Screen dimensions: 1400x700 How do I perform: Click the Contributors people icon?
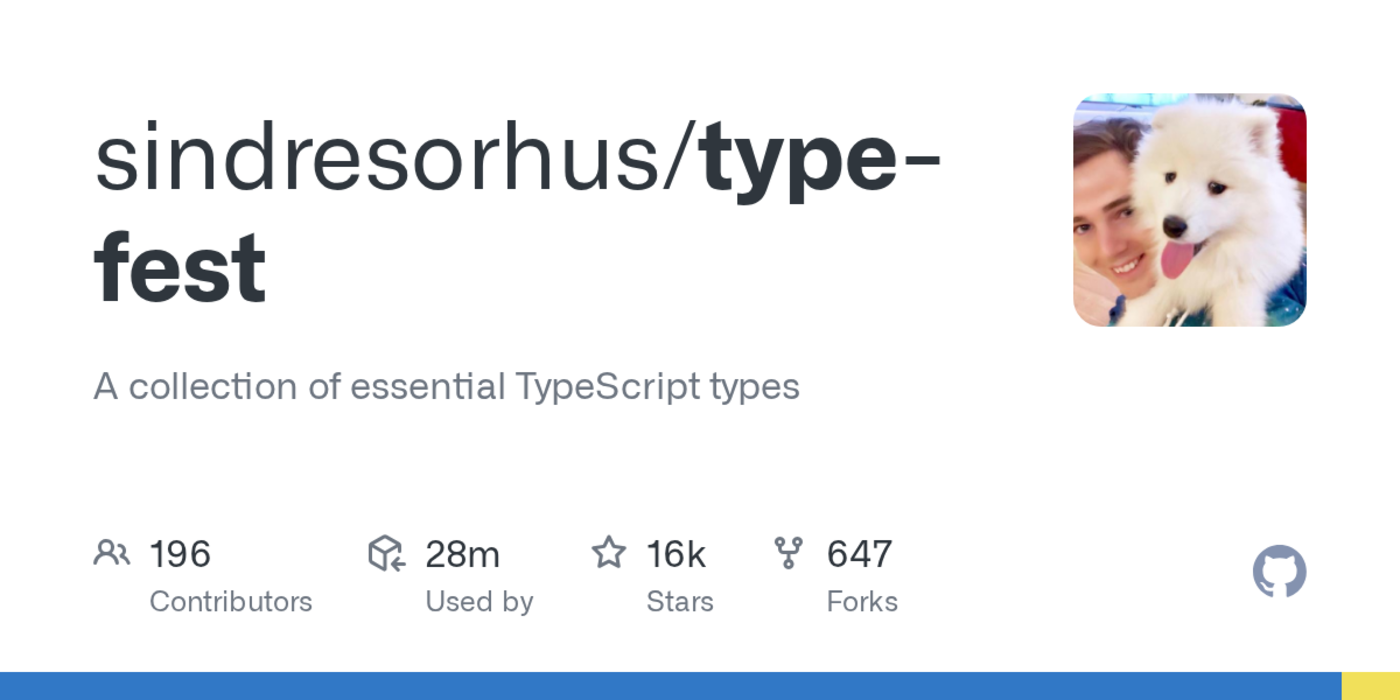point(112,553)
